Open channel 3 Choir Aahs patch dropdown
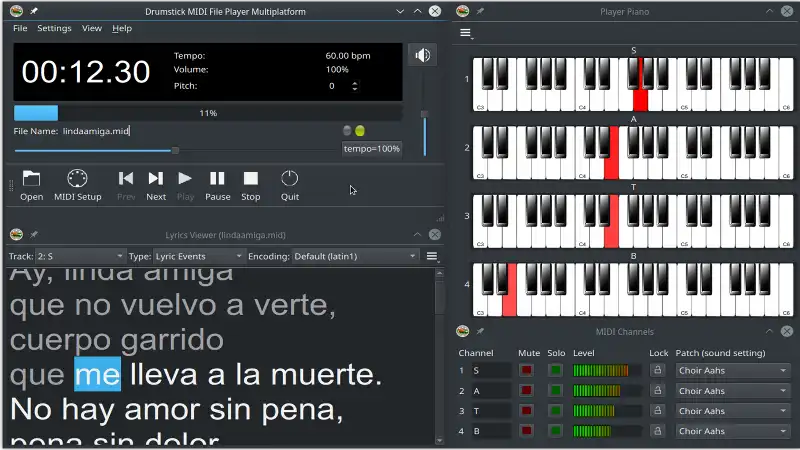Viewport: 800px width, 450px height. [733, 411]
